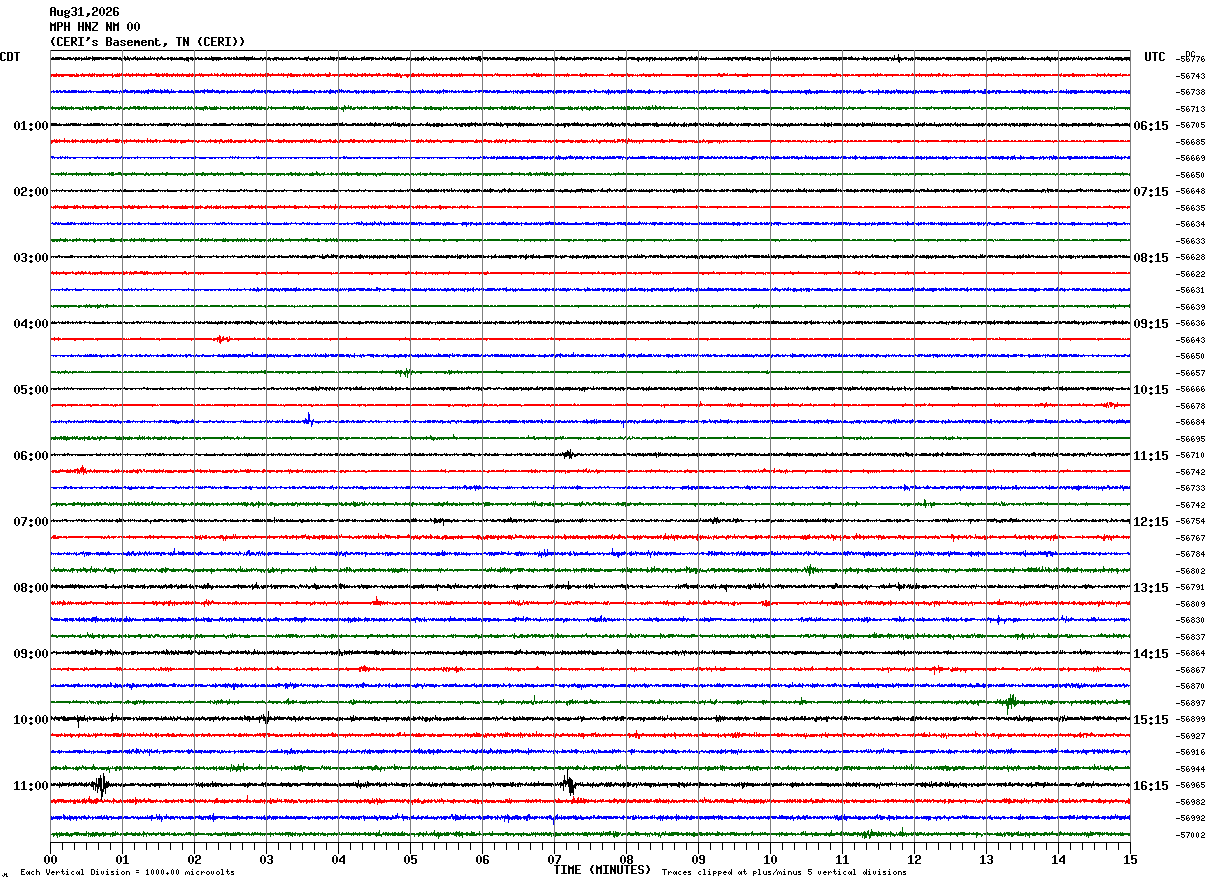
Task: Click the UTC column header
Action: (x=1155, y=57)
